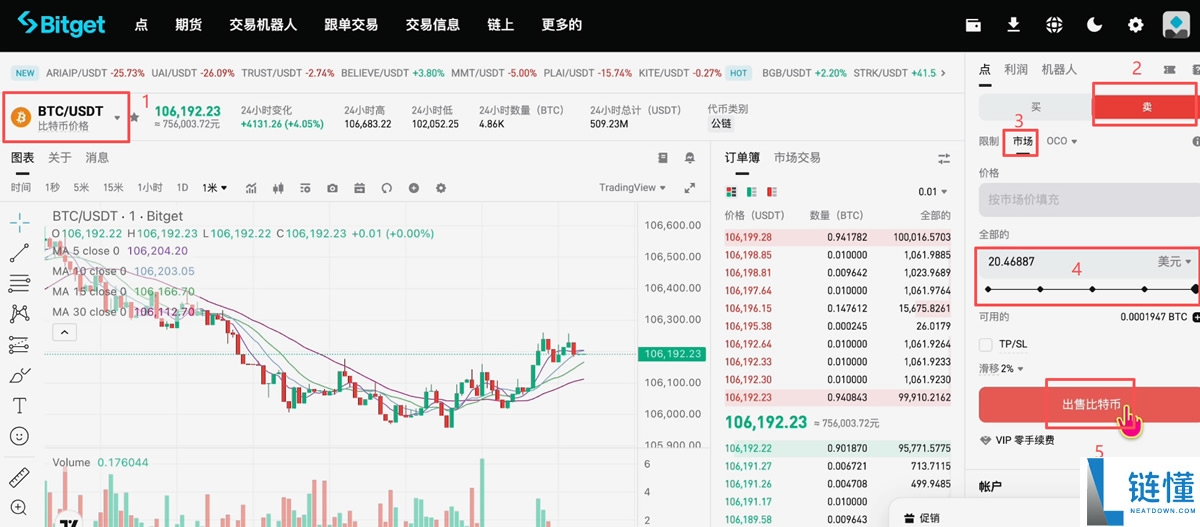Open the 滑移 2% slippage dropdown
The image size is (1200, 527).
[1000, 369]
